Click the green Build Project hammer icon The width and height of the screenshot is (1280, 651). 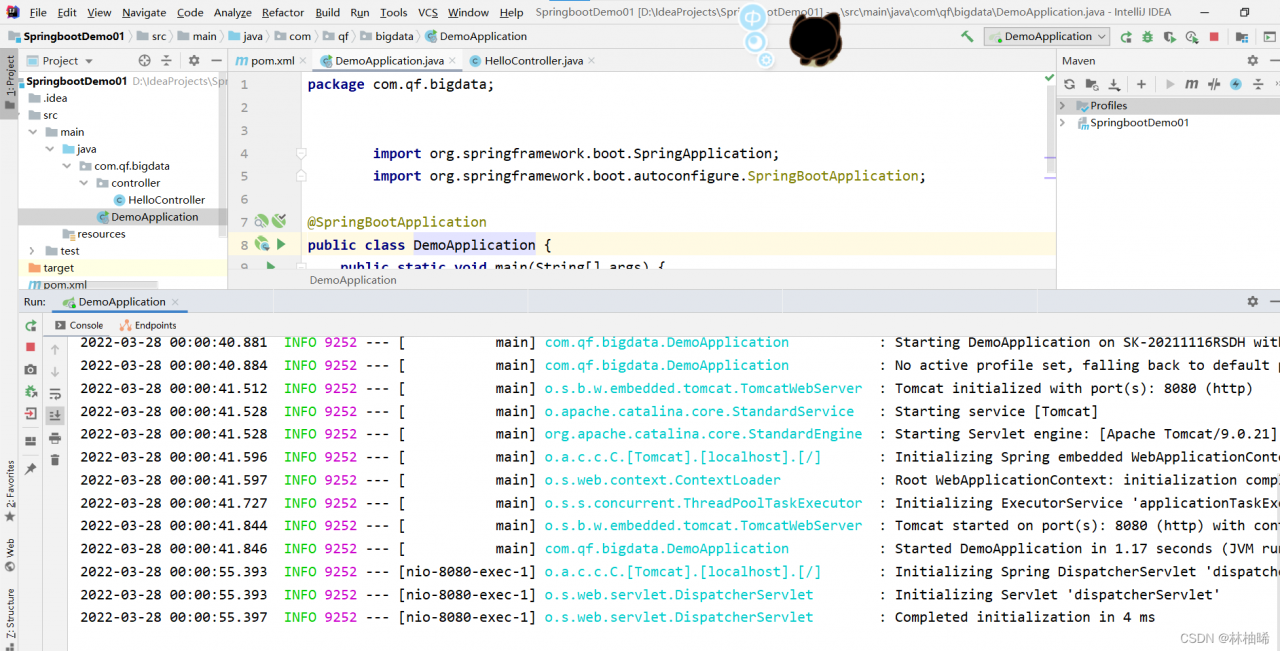click(x=967, y=36)
